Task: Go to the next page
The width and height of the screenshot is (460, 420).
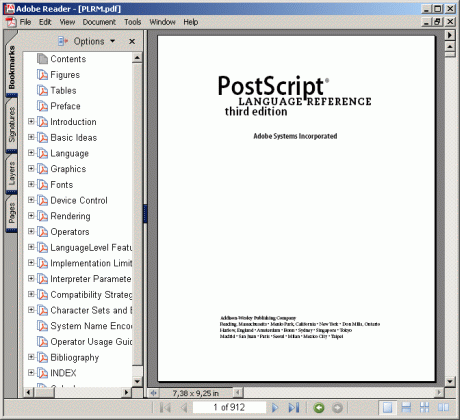Action: [x=275, y=407]
